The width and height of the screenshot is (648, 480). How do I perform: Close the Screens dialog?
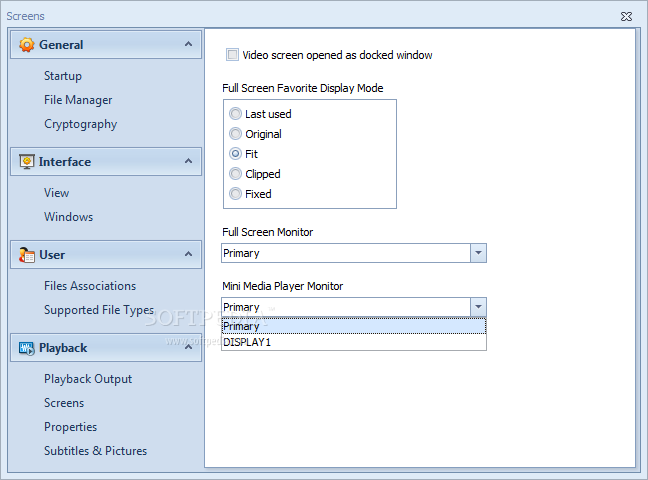pyautogui.click(x=626, y=16)
